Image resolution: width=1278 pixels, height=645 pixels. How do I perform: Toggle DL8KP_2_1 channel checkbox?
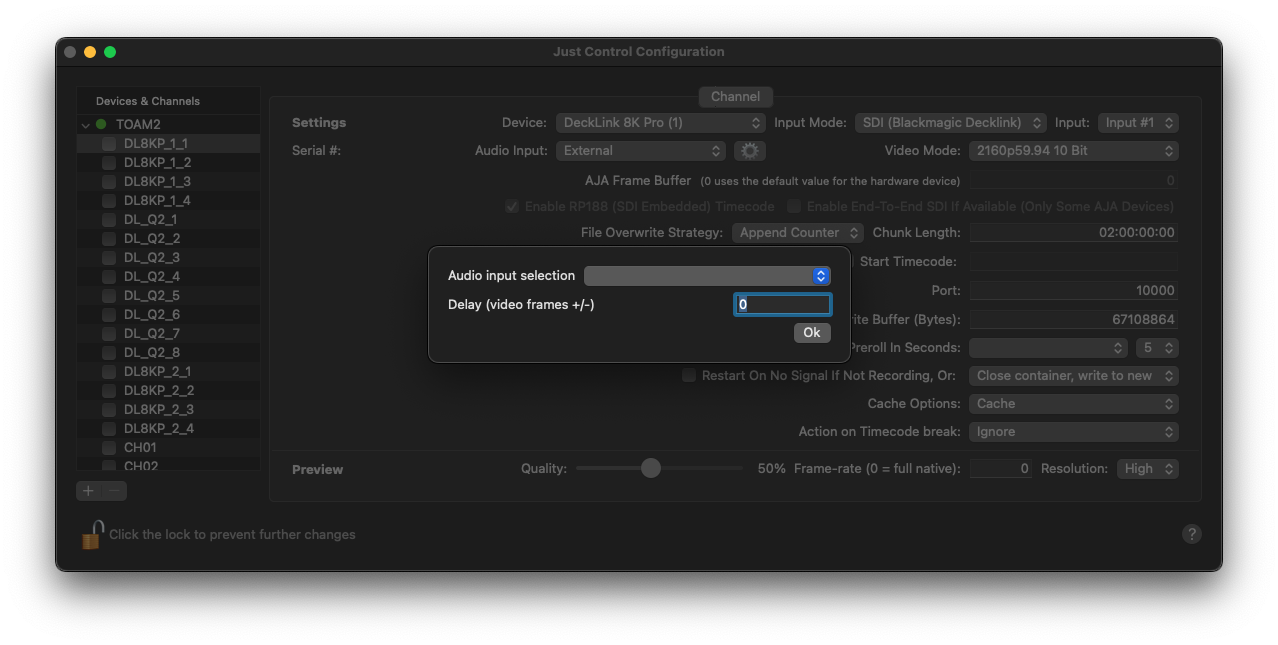tap(108, 372)
